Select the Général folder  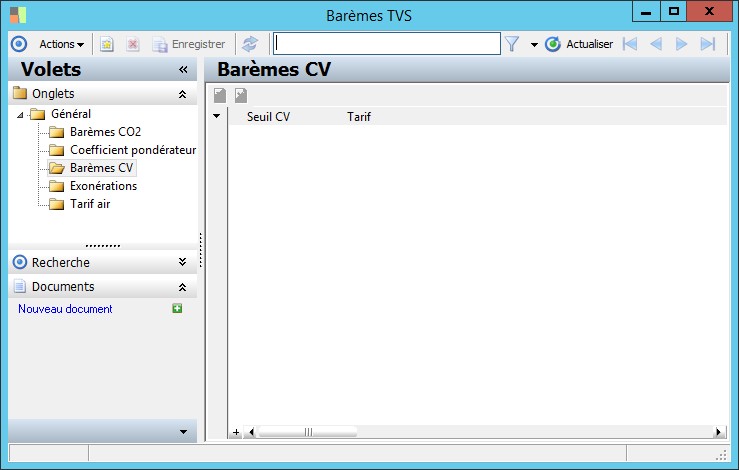pos(71,114)
